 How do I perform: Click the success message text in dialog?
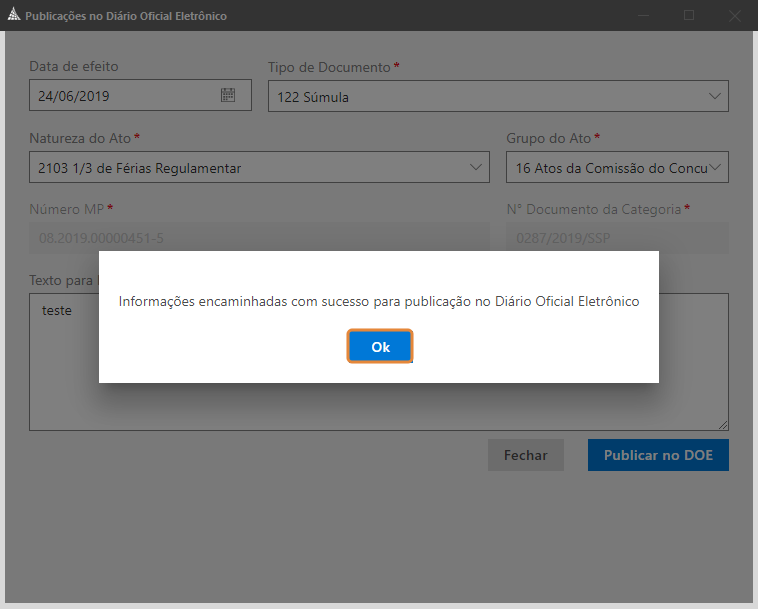(379, 301)
